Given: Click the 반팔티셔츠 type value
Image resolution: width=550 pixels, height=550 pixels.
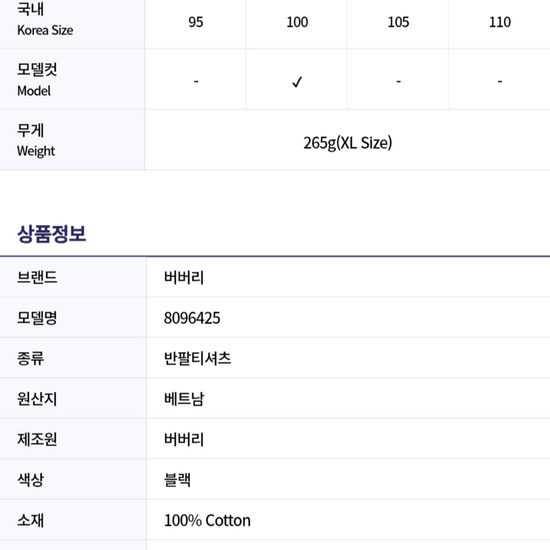Looking at the screenshot, I should (x=197, y=358).
